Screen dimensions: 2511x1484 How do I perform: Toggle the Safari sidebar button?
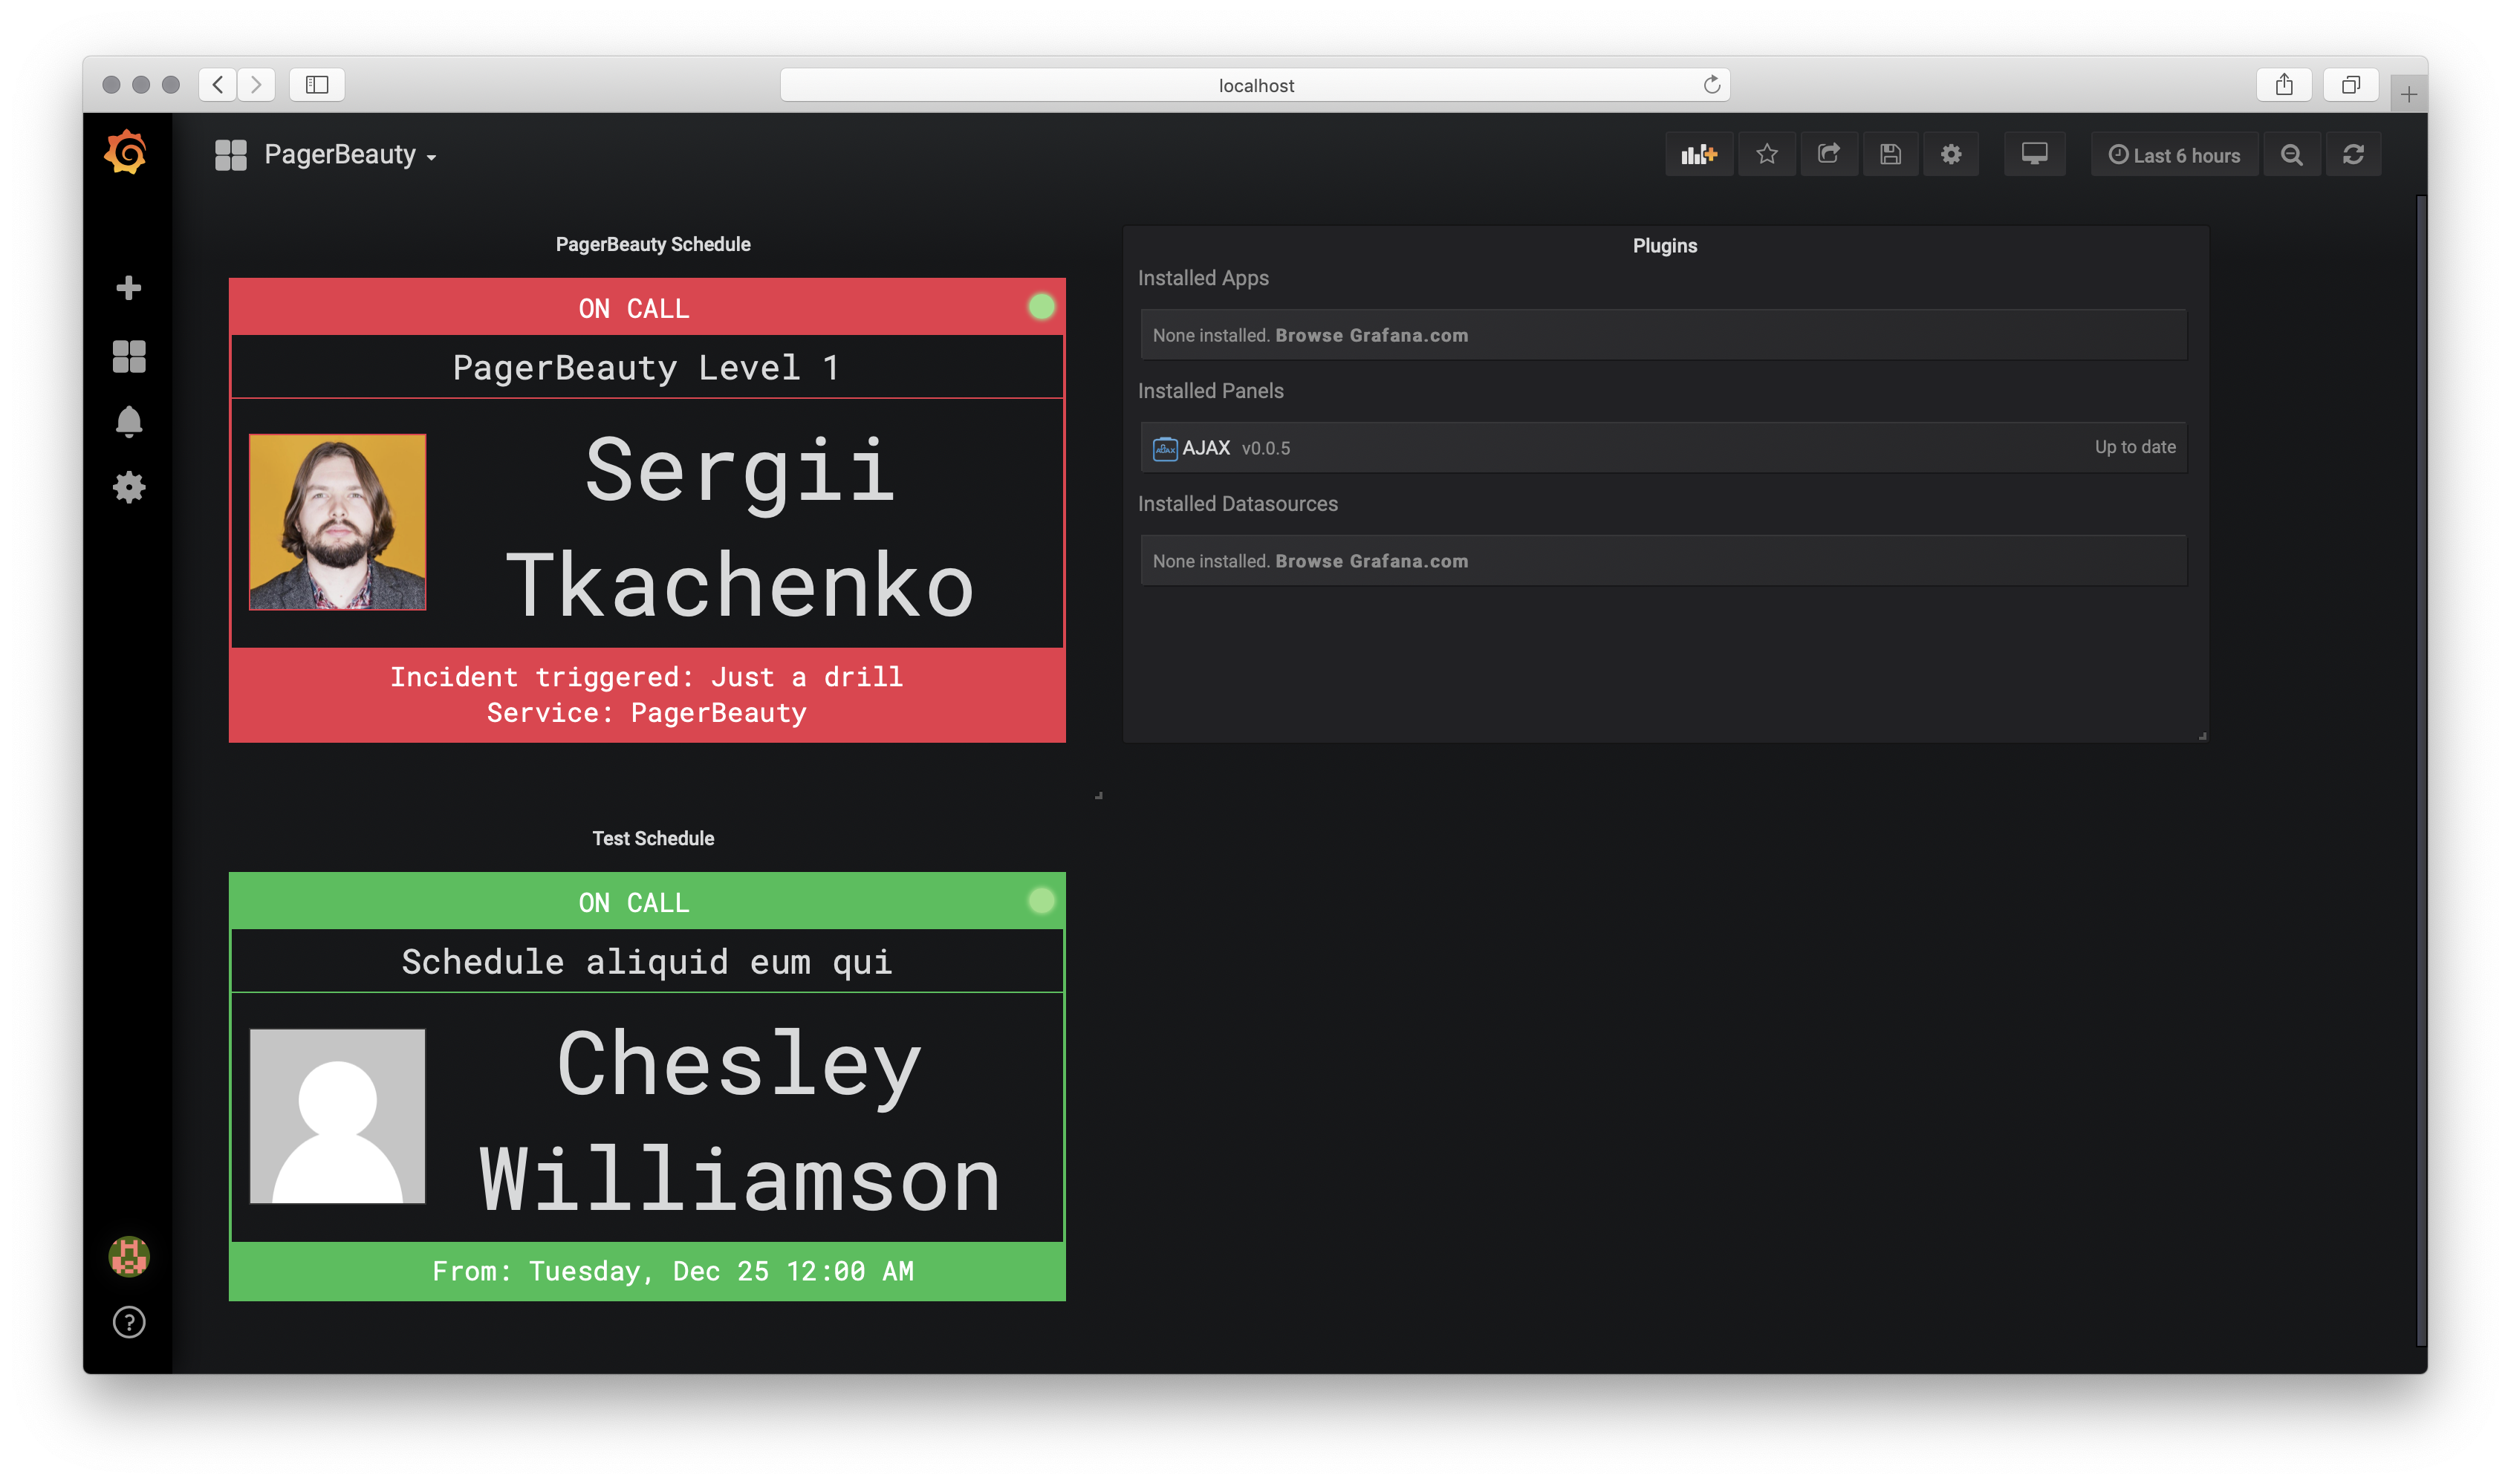coord(317,84)
